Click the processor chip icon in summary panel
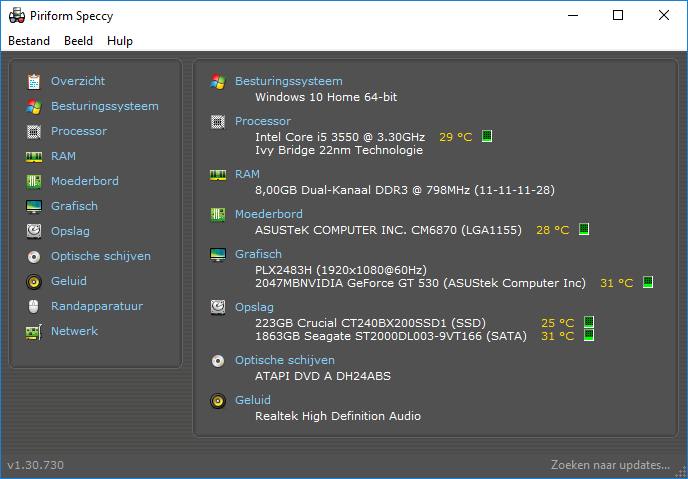The height and width of the screenshot is (479, 688). 218,122
